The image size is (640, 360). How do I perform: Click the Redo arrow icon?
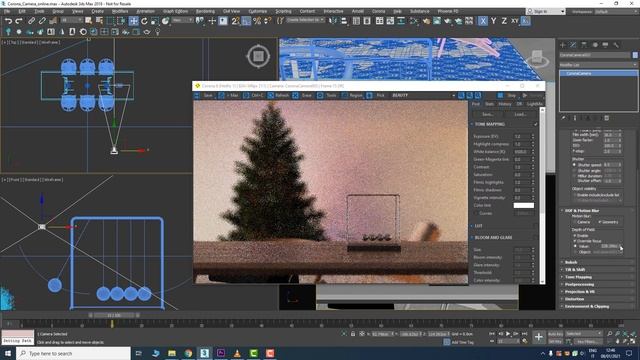[x=19, y=20]
